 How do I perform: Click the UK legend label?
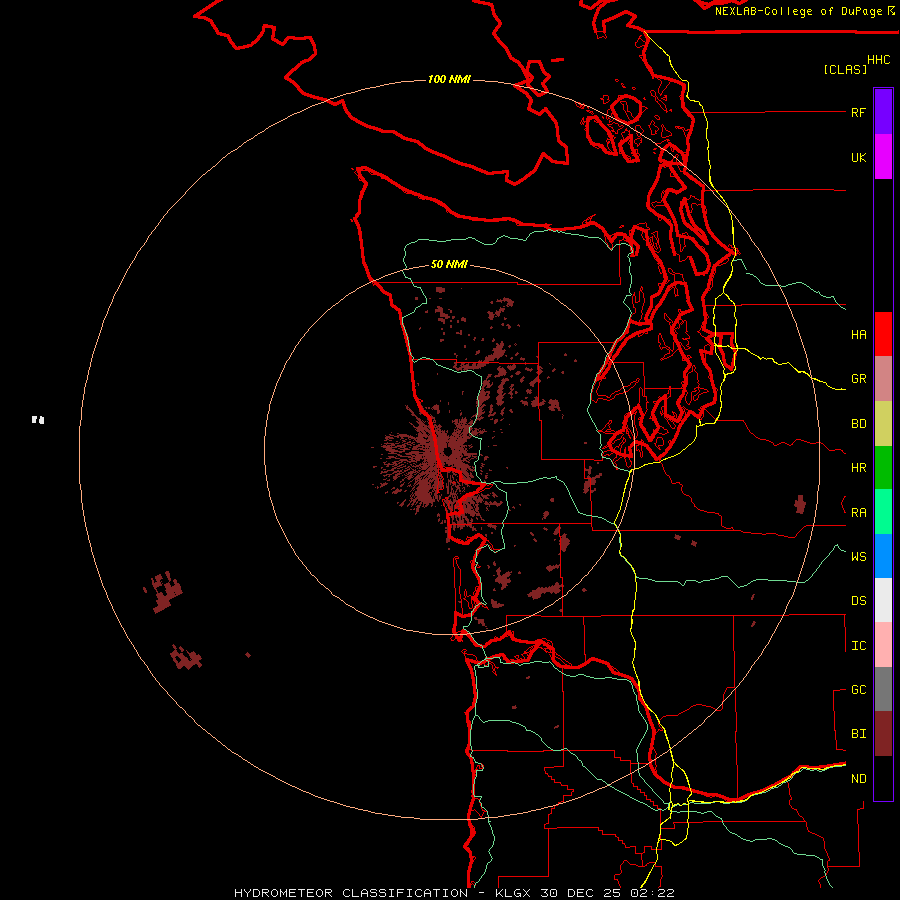[858, 158]
